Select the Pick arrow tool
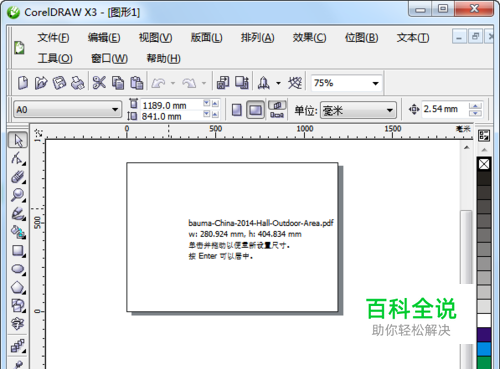Viewport: 500px width, 369px height. point(18,140)
